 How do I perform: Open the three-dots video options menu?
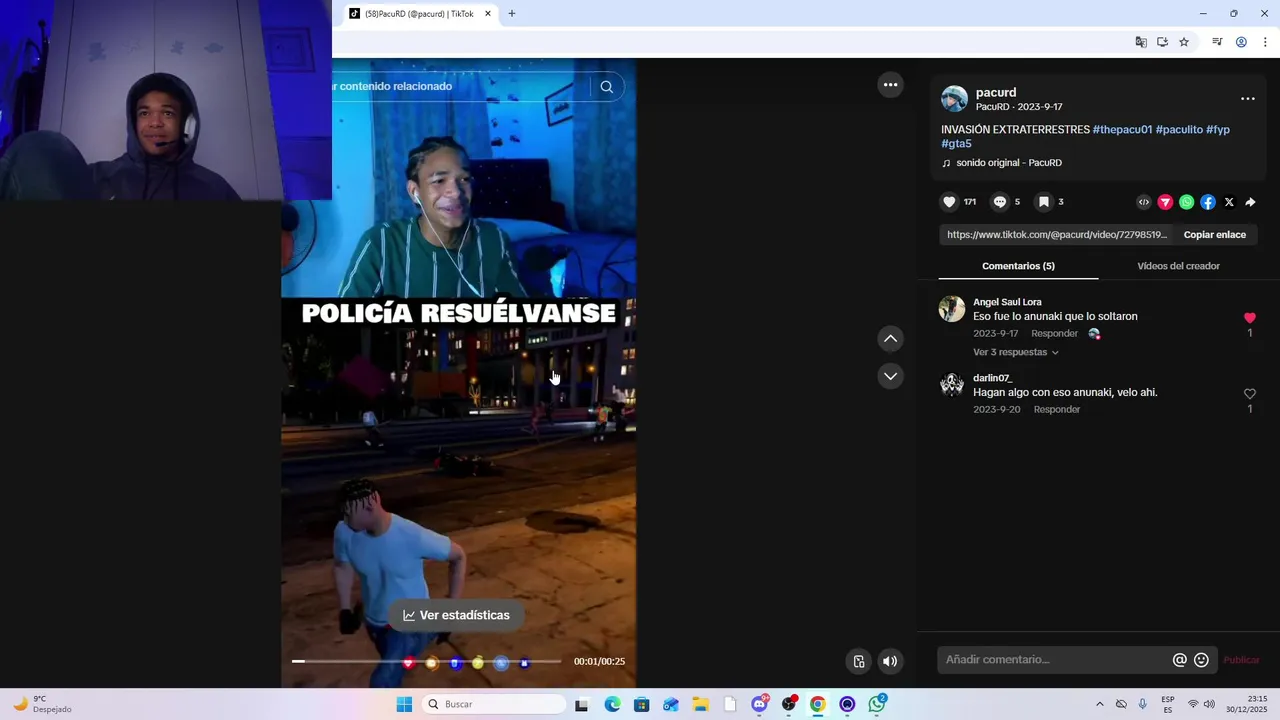point(890,85)
